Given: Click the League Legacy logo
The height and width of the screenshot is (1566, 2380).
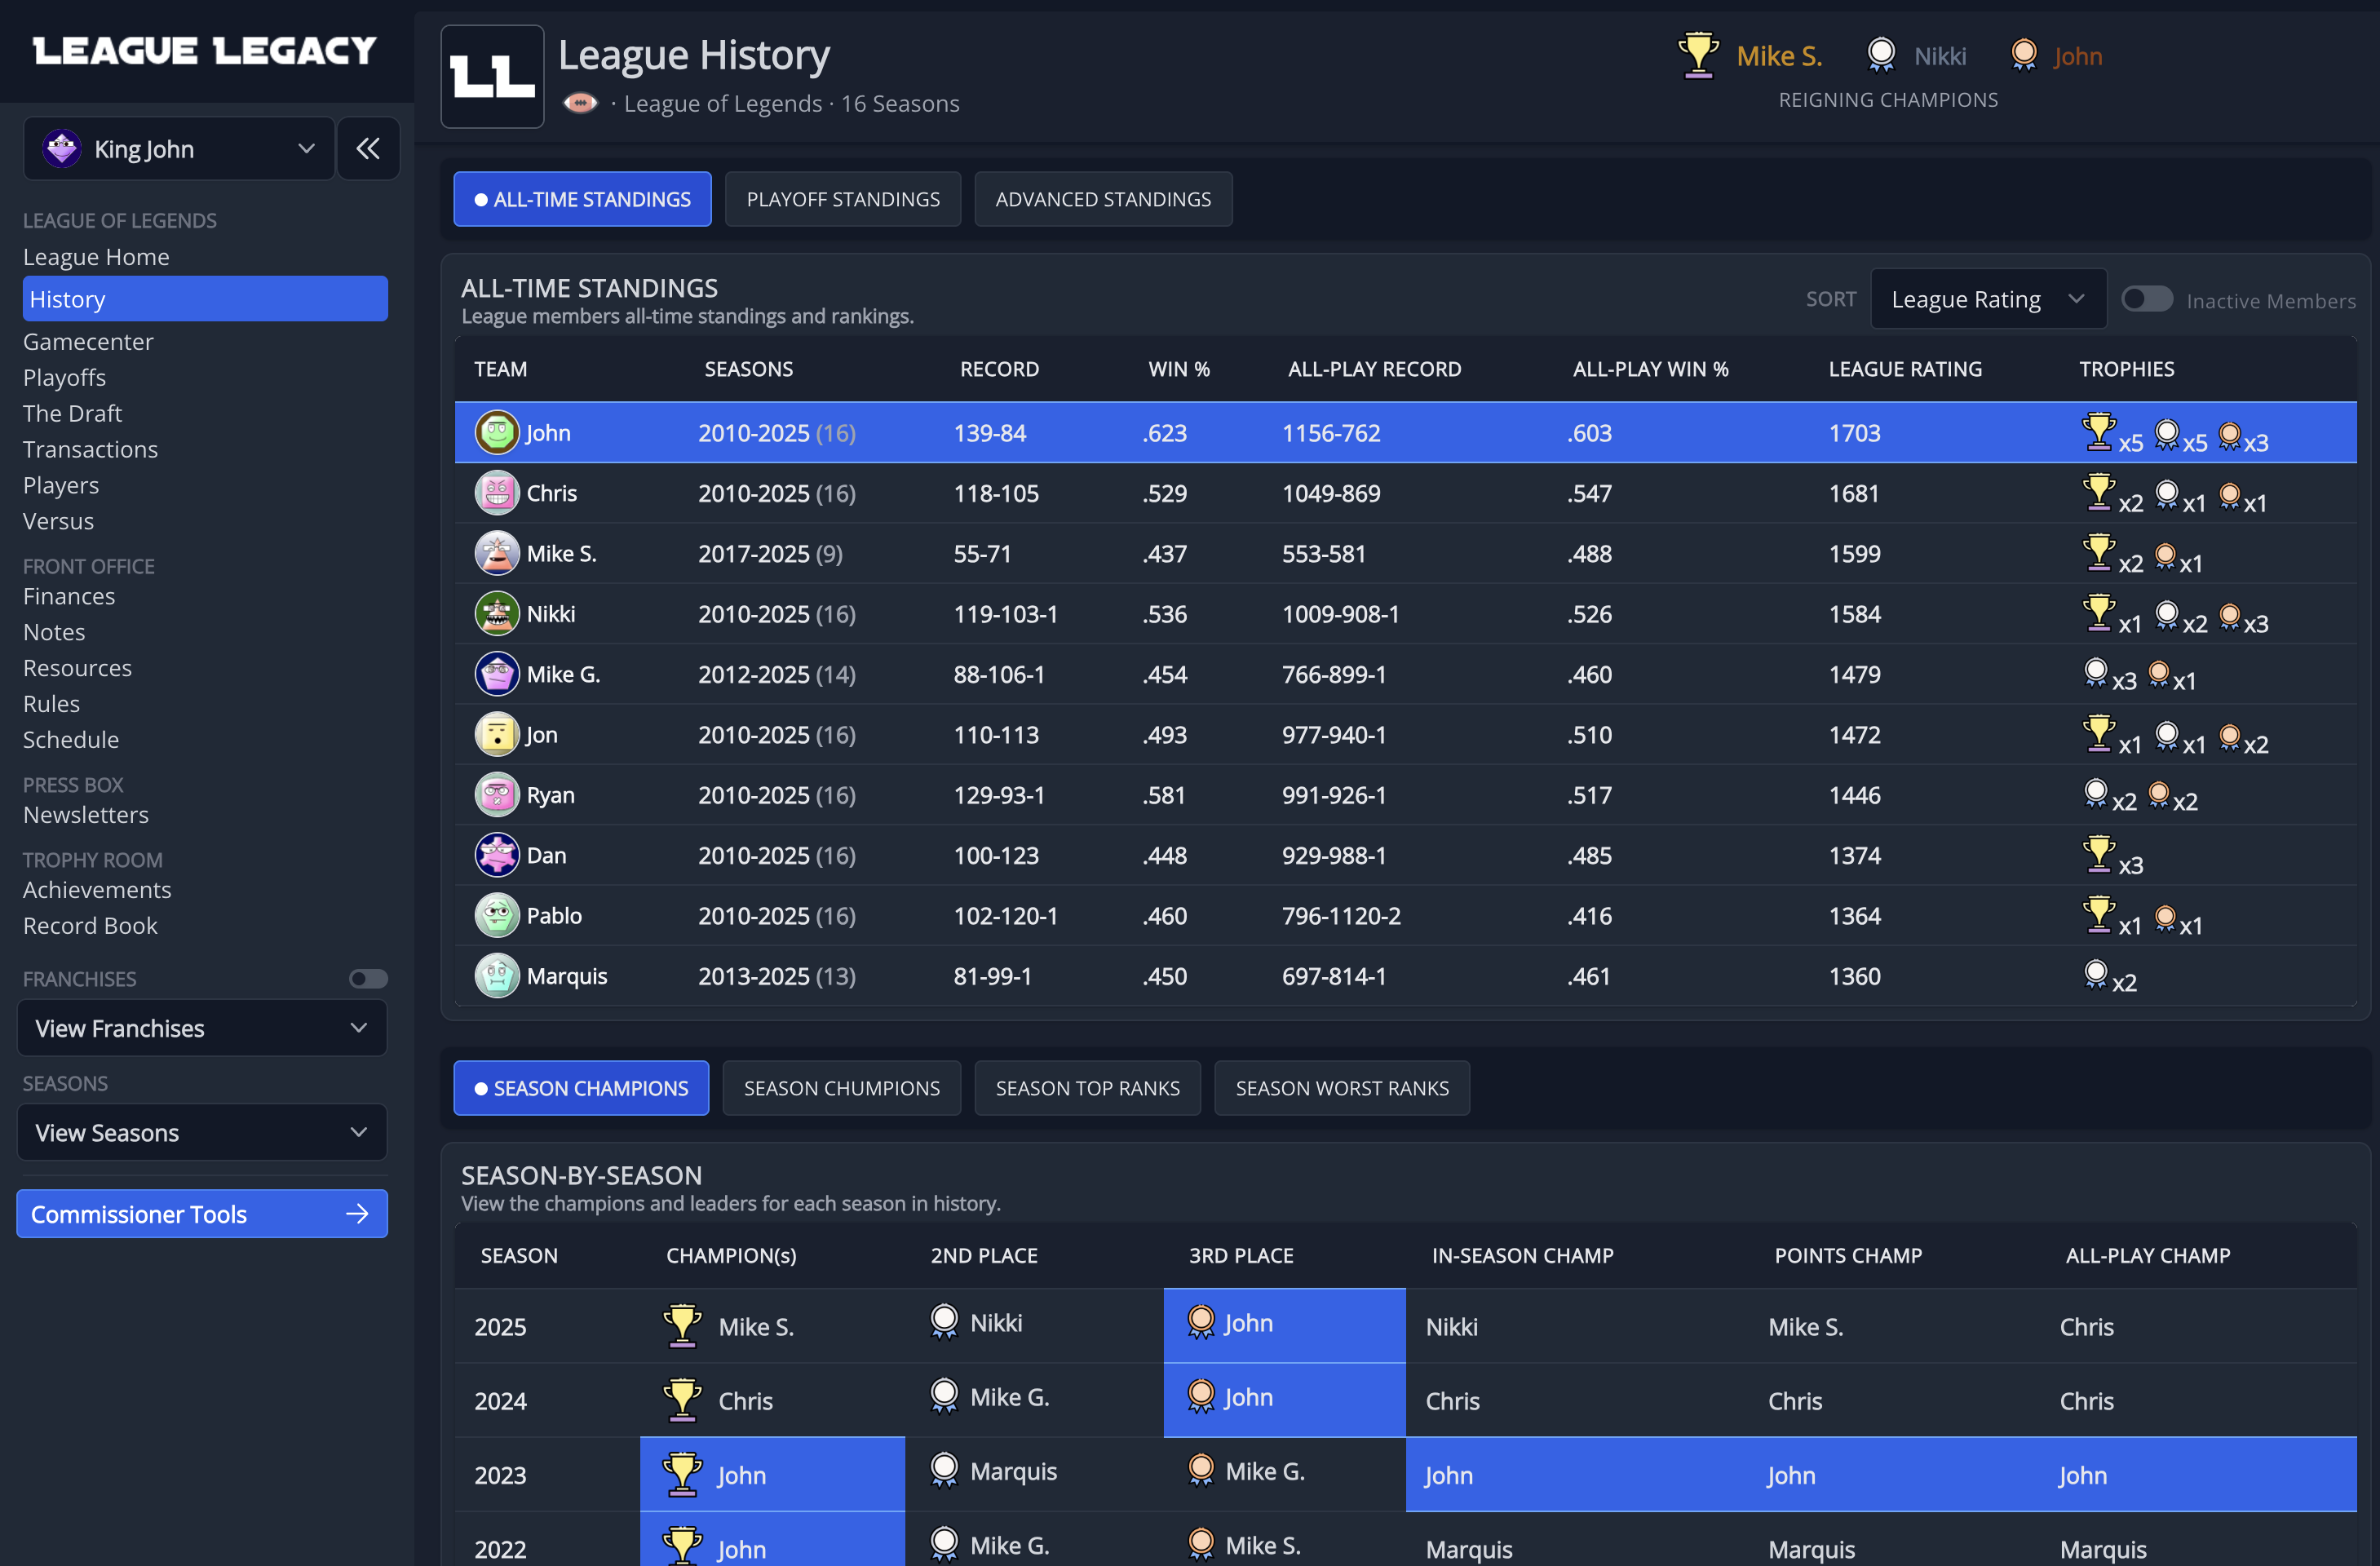Looking at the screenshot, I should point(205,51).
